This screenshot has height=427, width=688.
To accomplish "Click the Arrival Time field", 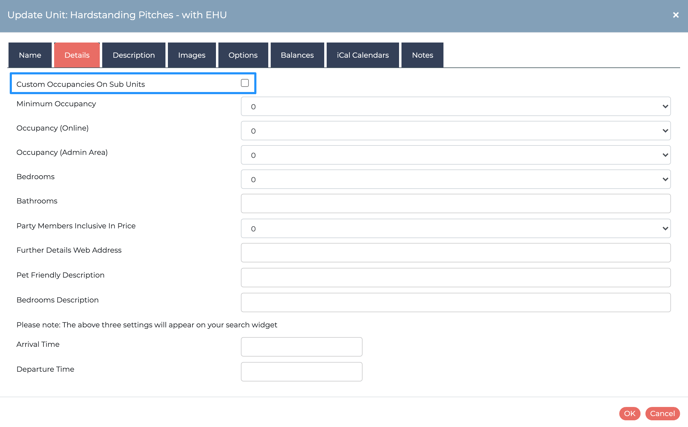I will point(301,347).
